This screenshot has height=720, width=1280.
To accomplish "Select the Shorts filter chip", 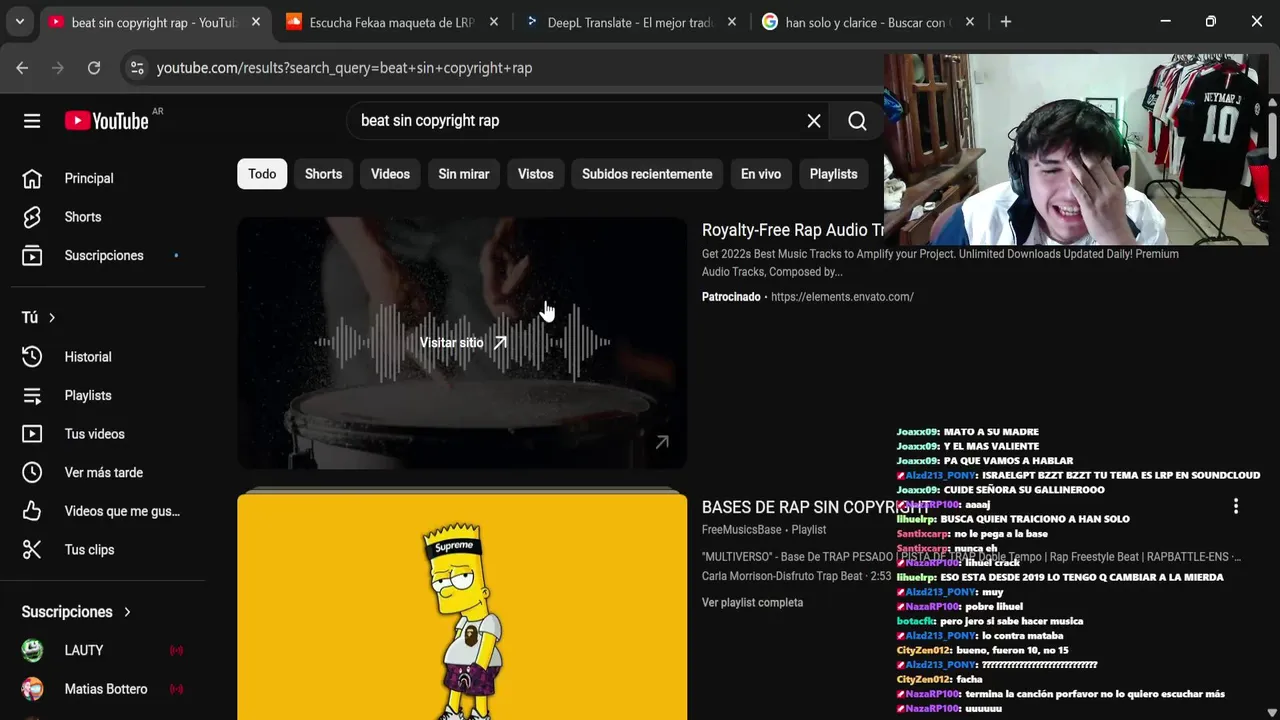I will click(x=323, y=174).
